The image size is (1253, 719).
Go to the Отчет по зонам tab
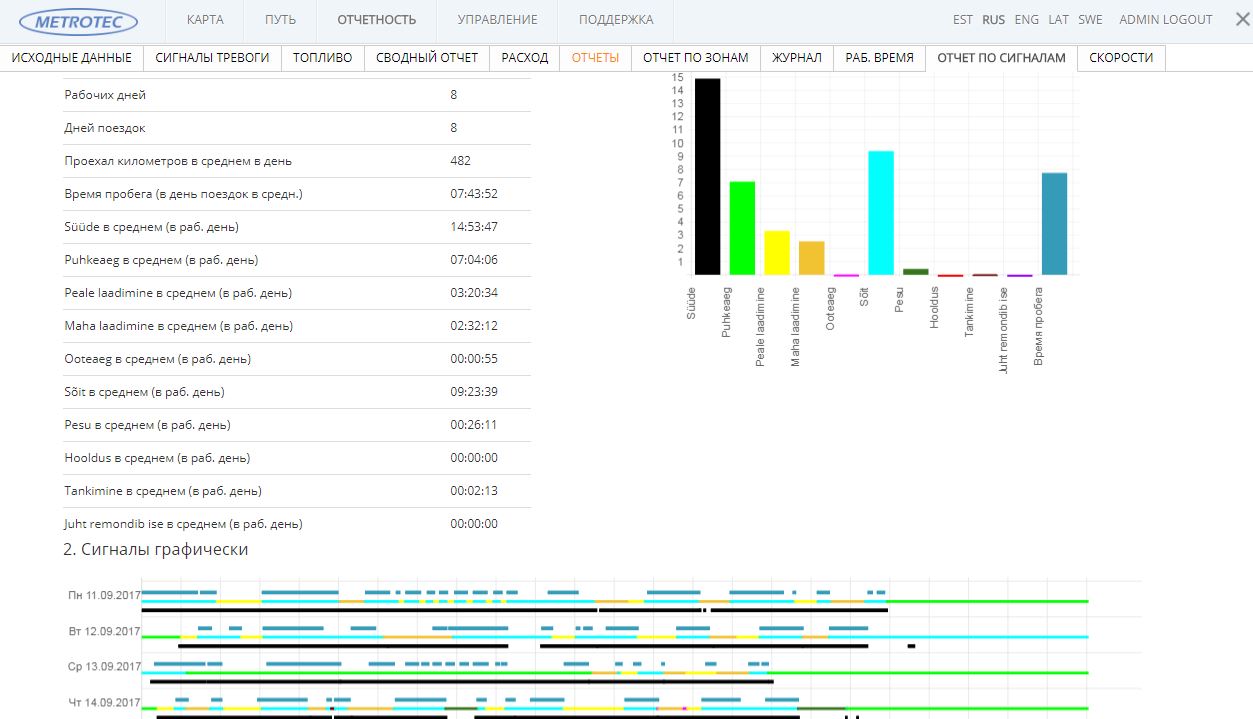(x=695, y=58)
